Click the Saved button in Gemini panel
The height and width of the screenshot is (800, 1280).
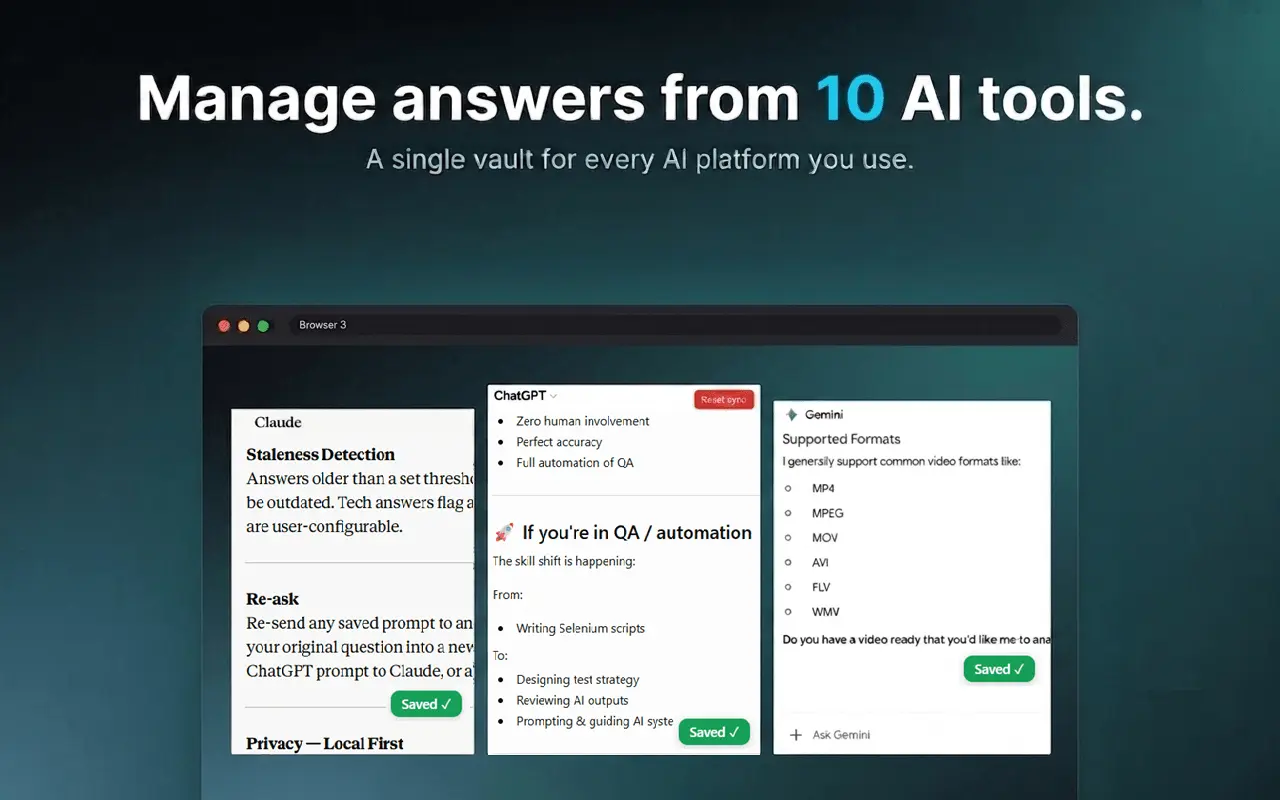point(999,669)
